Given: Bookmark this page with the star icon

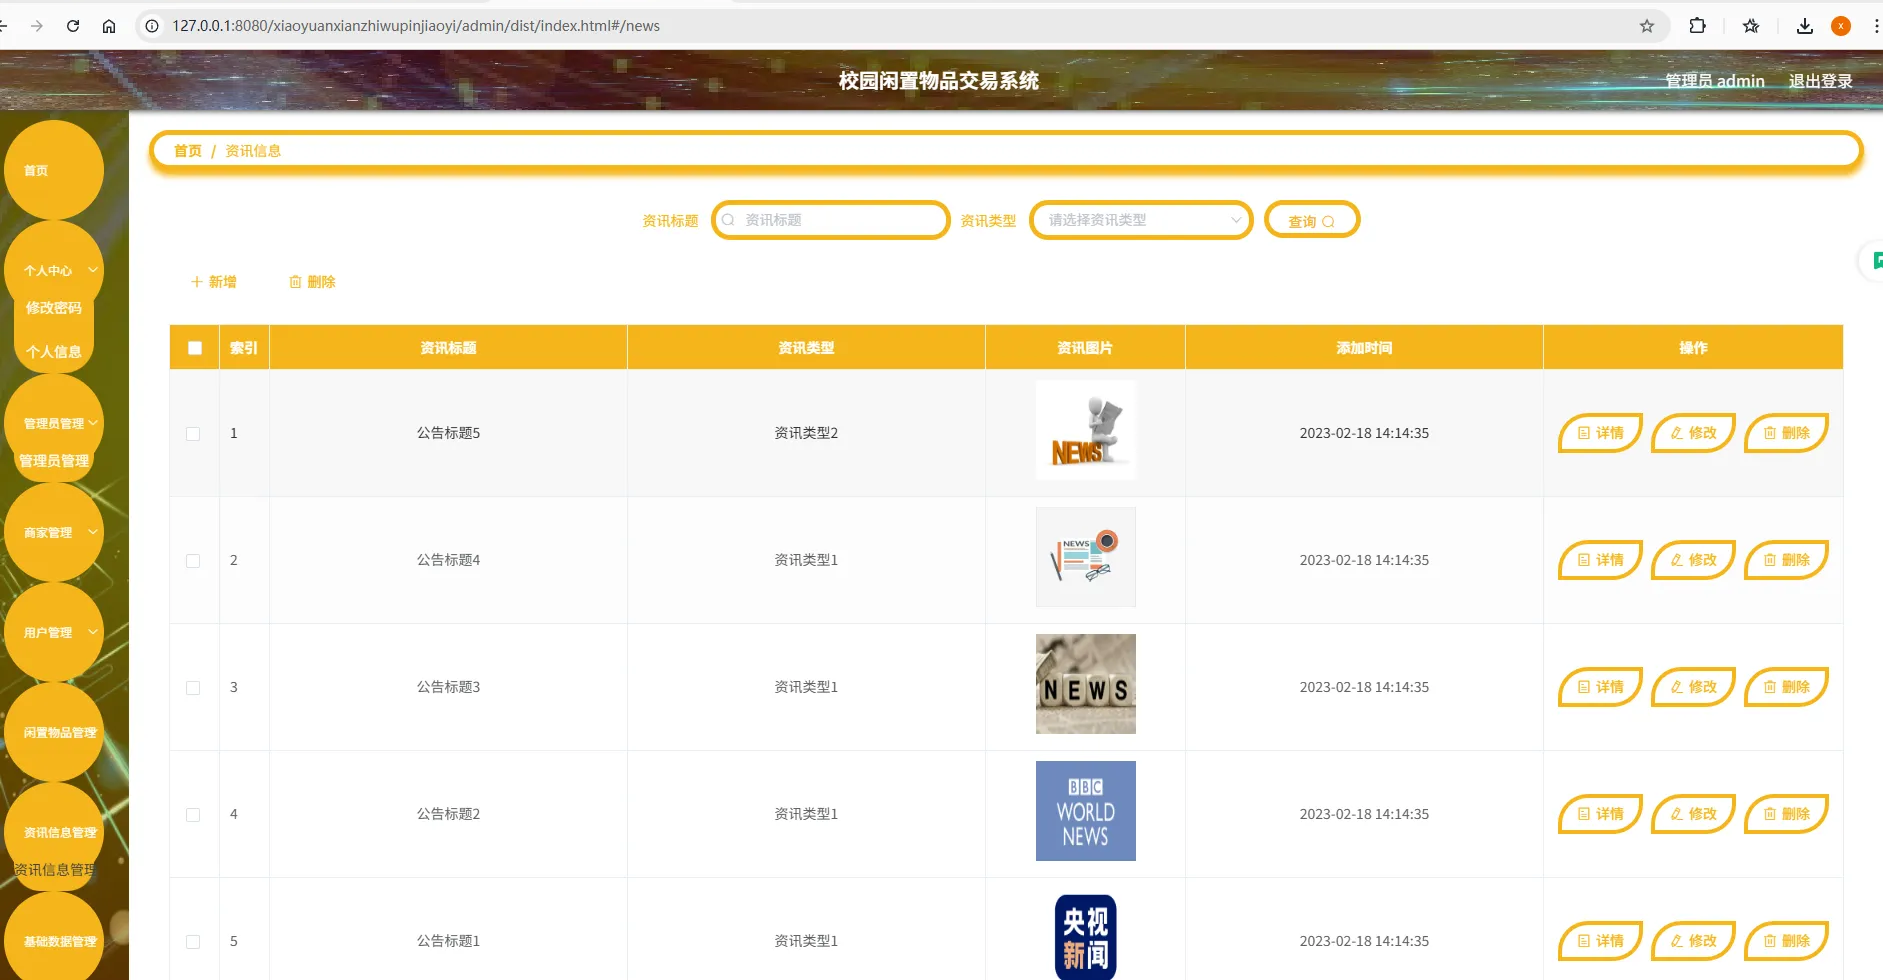Looking at the screenshot, I should point(1646,26).
